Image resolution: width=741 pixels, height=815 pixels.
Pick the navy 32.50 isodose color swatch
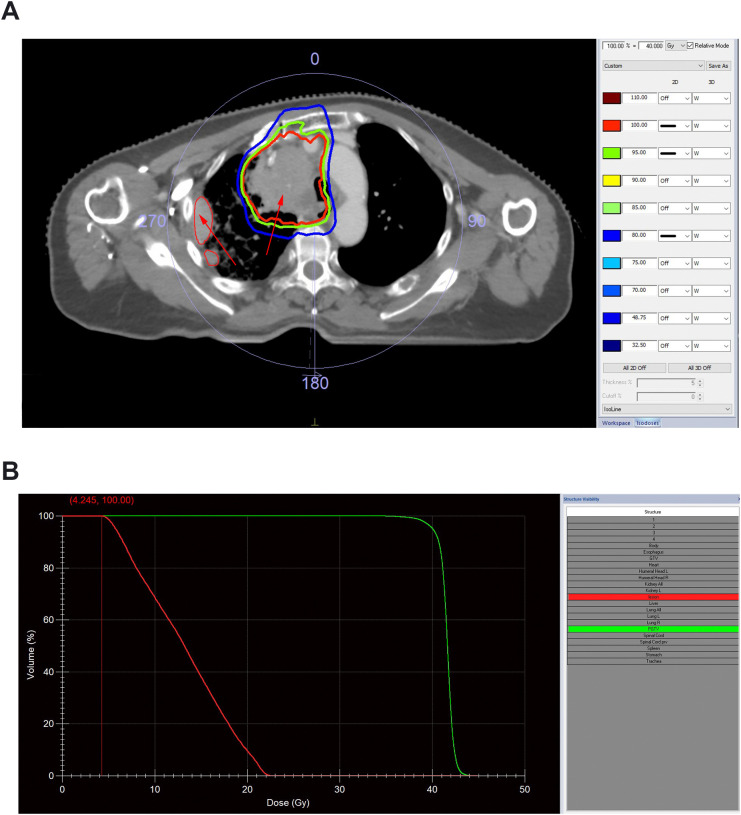[612, 346]
